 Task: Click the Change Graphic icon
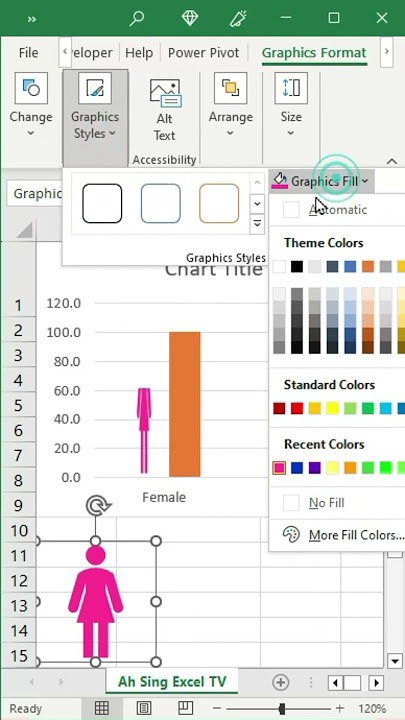[31, 87]
